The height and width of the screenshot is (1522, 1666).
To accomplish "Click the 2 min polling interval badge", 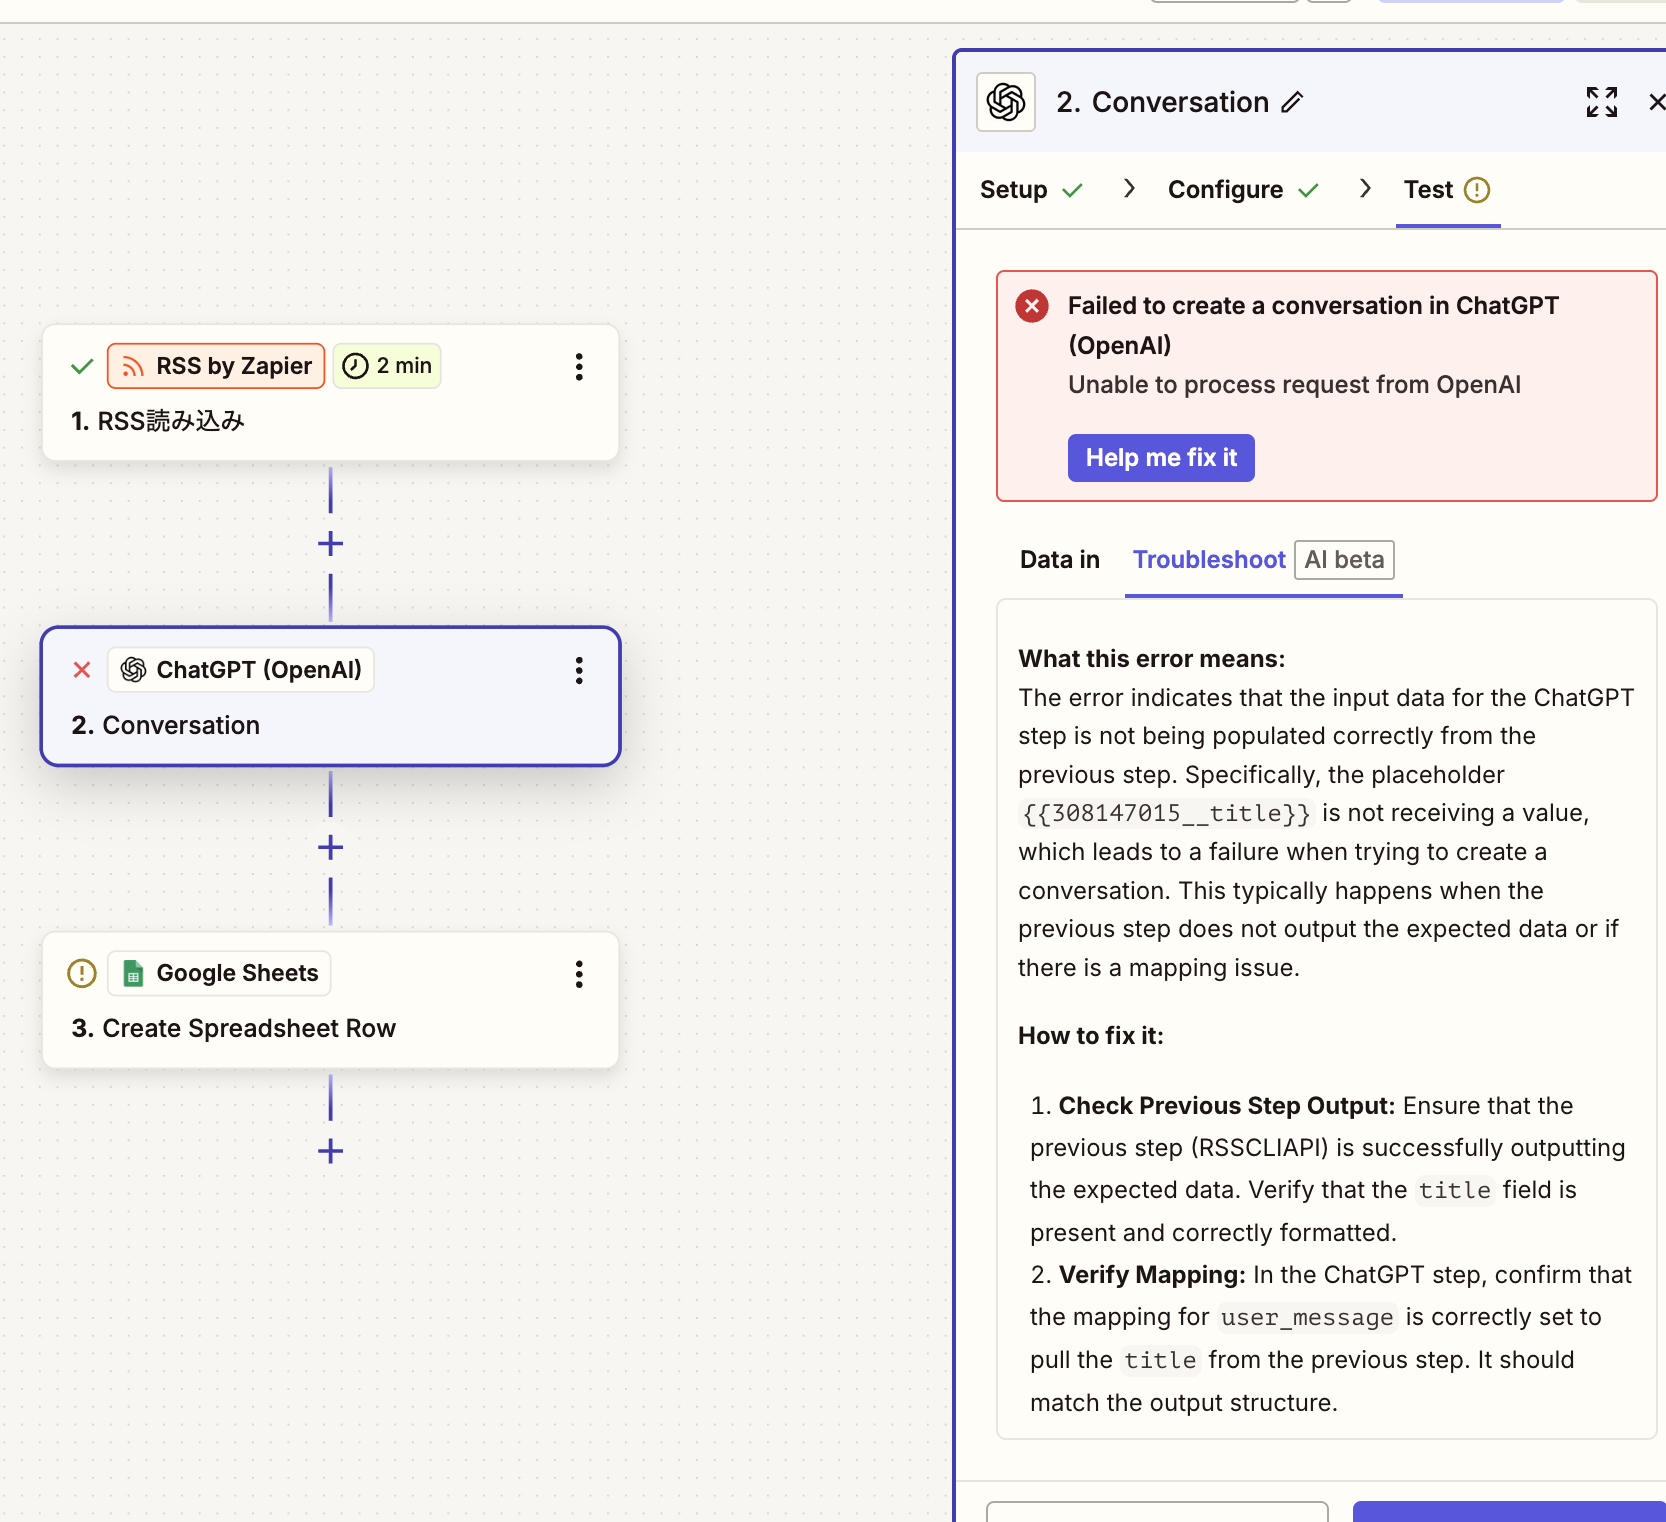I will 387,366.
